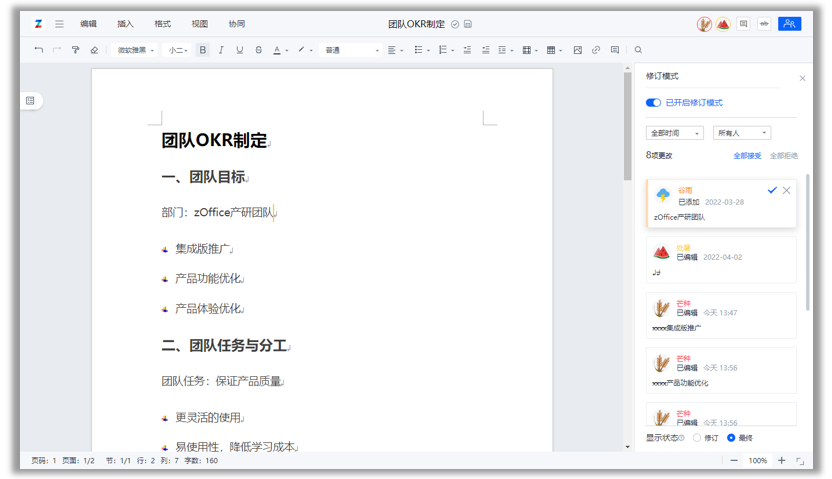Add a comment via toolbar comment icon
Image resolution: width=832 pixels, height=479 pixels.
click(615, 50)
